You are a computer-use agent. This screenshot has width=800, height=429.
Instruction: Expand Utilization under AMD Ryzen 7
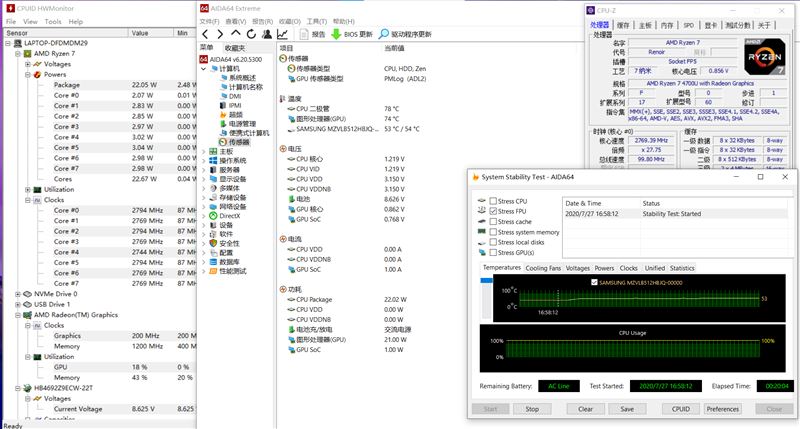click(x=28, y=190)
